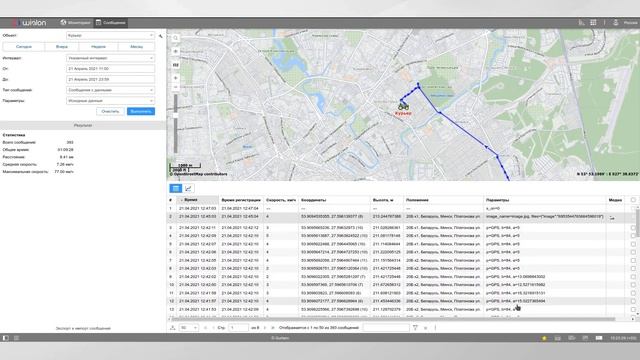
Task: Click the Очистить (Clear) button
Action: 110,111
